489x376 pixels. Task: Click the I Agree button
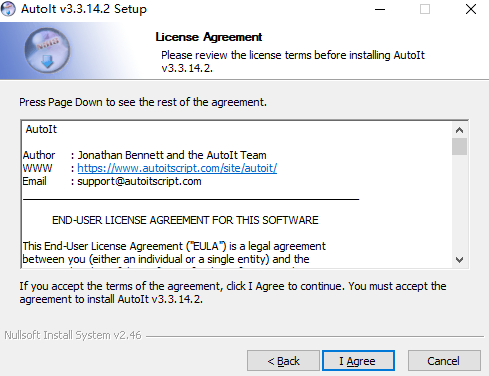[x=358, y=361]
